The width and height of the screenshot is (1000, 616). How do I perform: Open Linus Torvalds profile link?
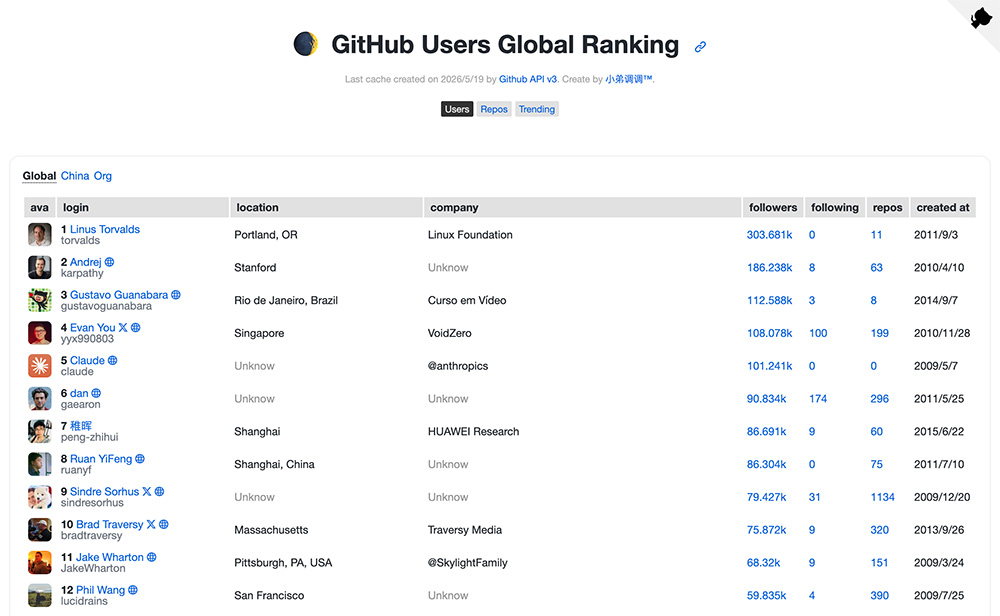pyautogui.click(x=105, y=229)
